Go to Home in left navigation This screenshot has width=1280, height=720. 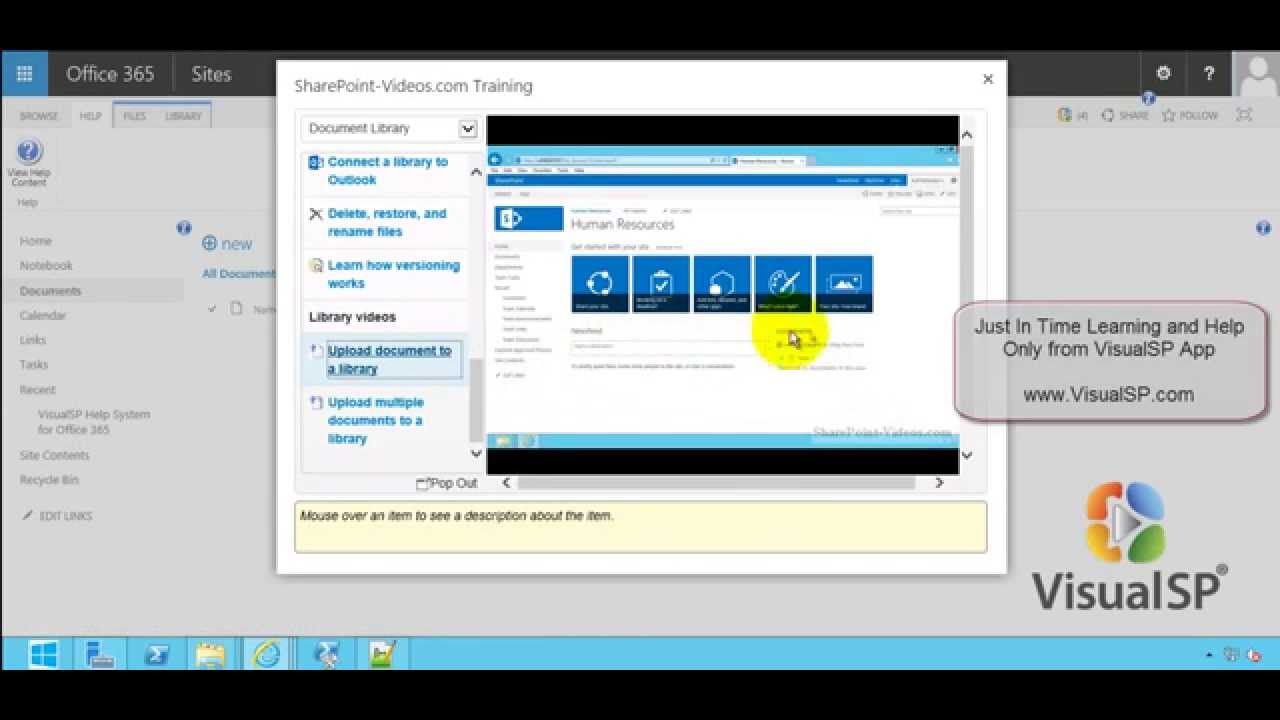[x=35, y=241]
